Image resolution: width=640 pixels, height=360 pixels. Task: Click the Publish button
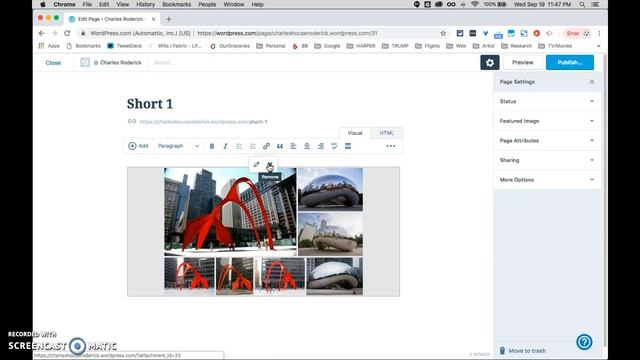click(x=570, y=62)
